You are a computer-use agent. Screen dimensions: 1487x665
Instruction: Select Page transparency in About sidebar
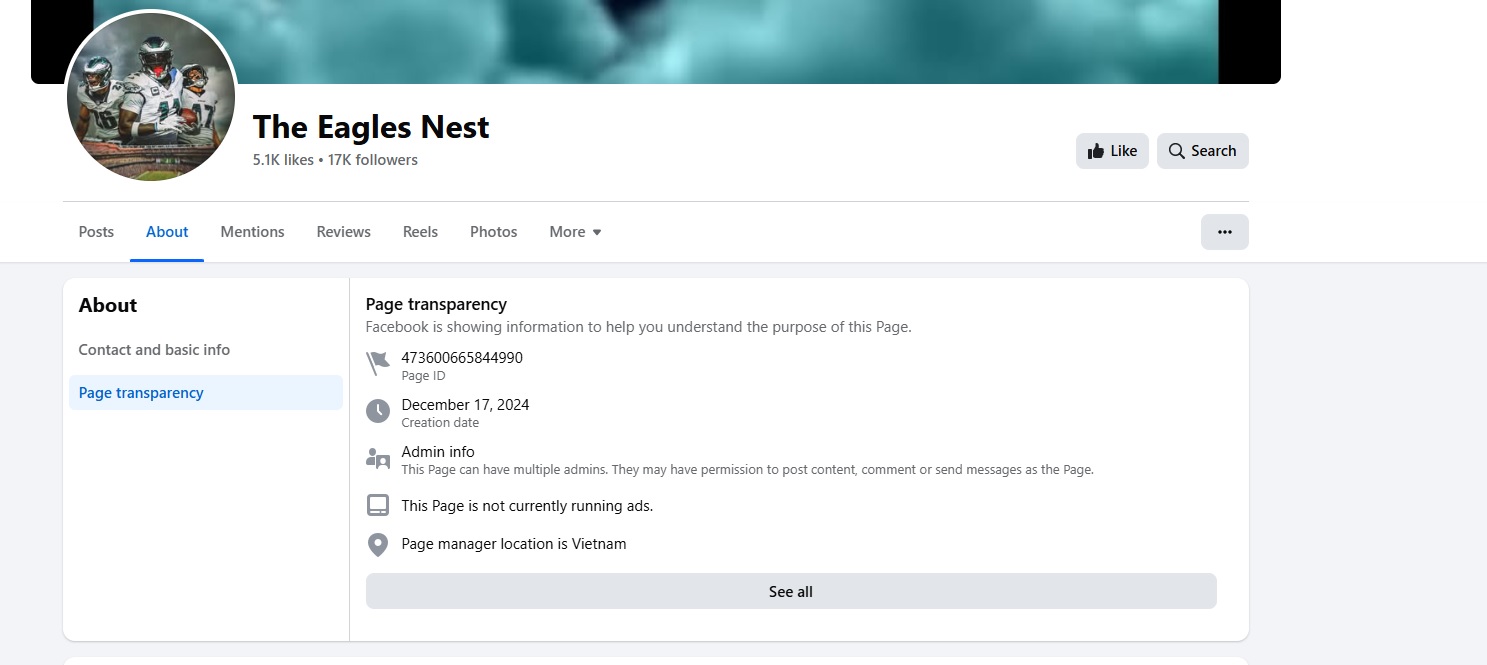pyautogui.click(x=141, y=393)
